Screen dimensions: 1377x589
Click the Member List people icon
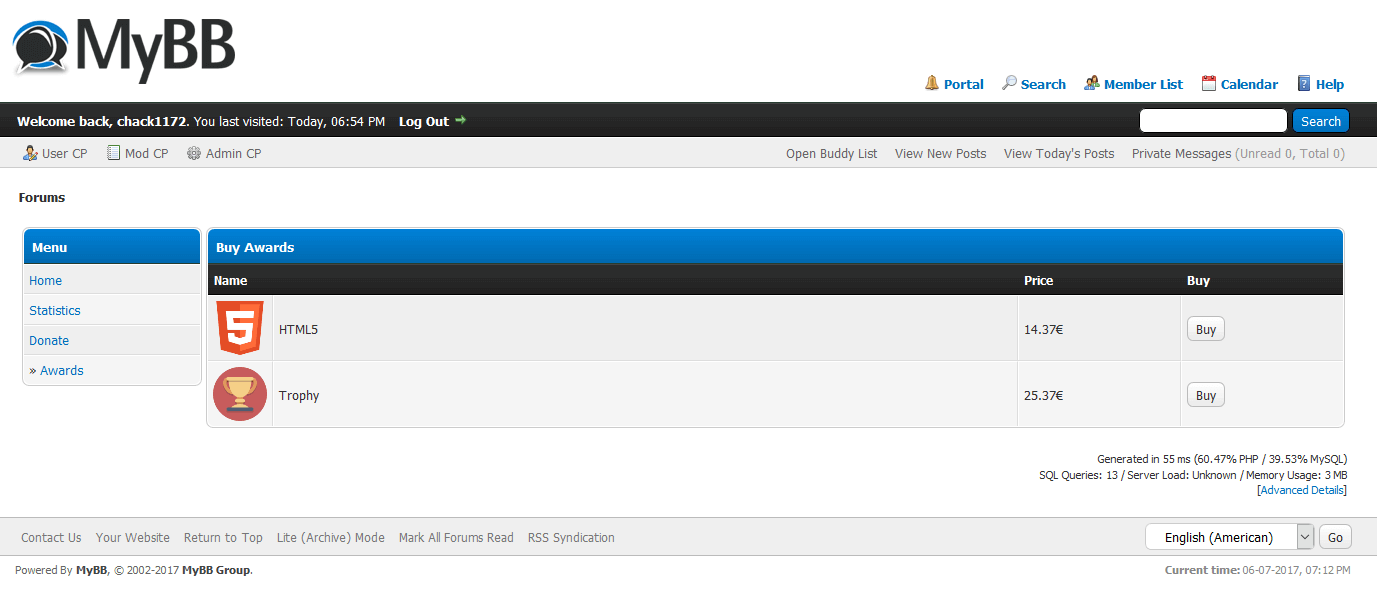(x=1092, y=83)
